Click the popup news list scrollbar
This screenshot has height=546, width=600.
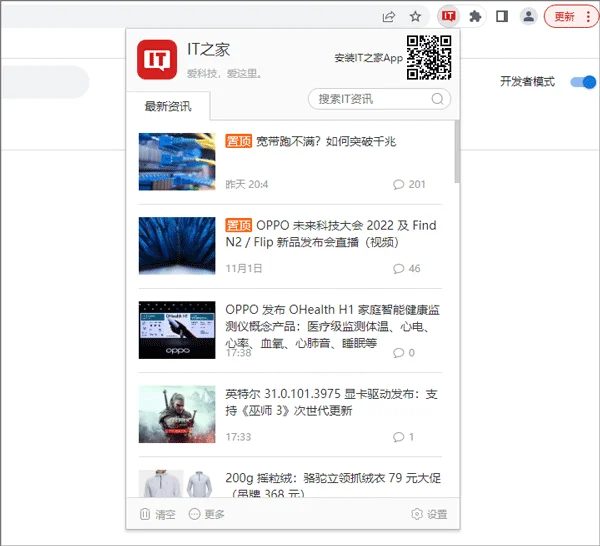tap(457, 152)
